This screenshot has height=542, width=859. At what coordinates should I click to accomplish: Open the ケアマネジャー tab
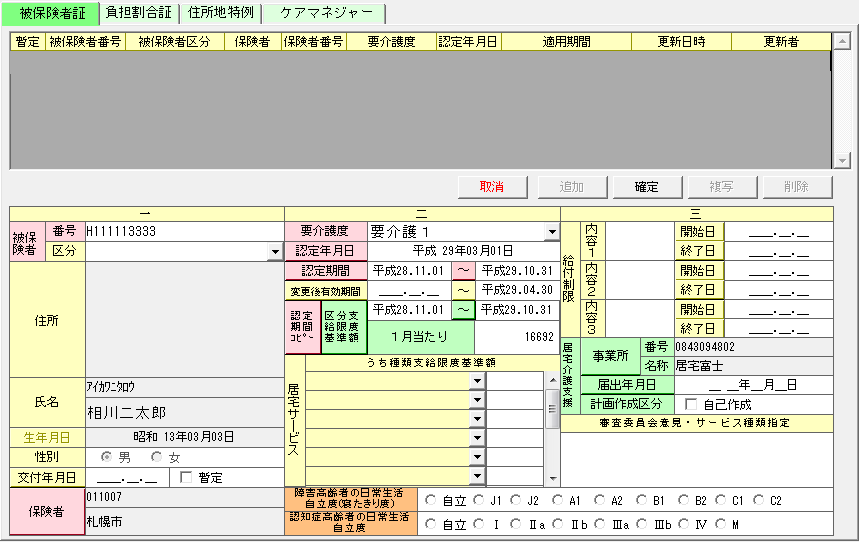click(x=324, y=13)
